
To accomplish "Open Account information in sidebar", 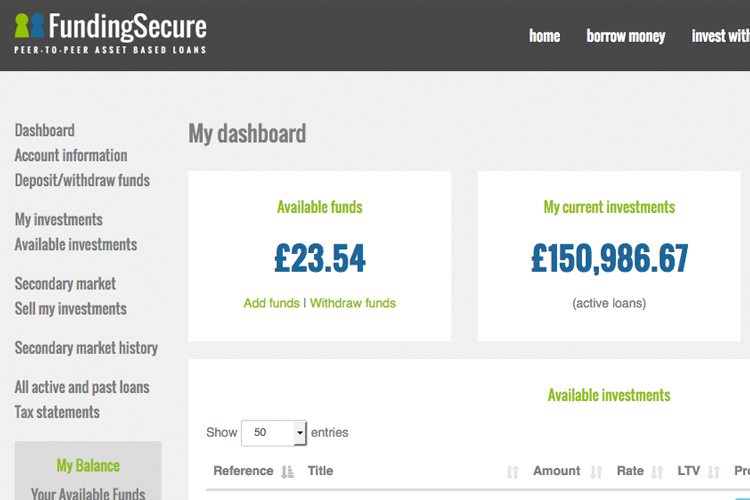I will (x=71, y=156).
